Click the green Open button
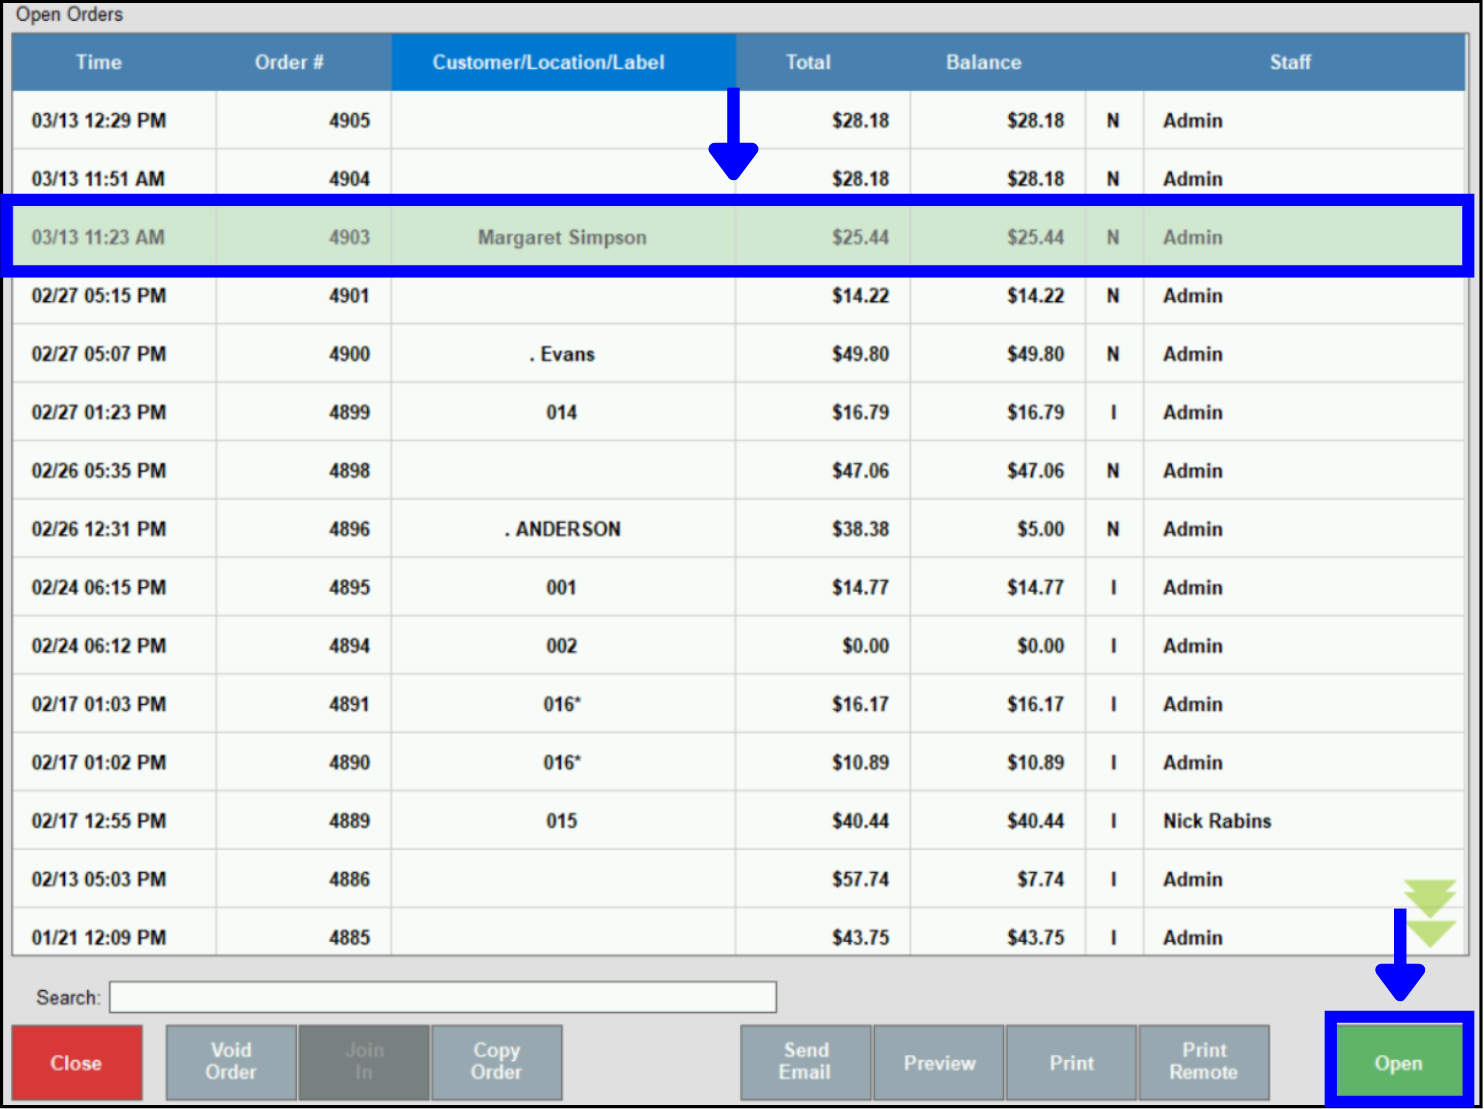The height and width of the screenshot is (1109, 1484). [1398, 1063]
